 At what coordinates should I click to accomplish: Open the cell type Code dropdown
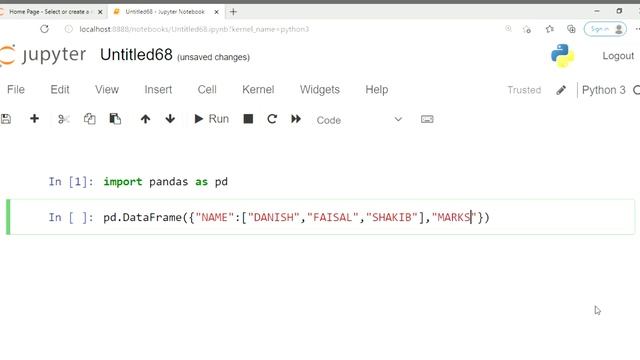click(x=359, y=120)
